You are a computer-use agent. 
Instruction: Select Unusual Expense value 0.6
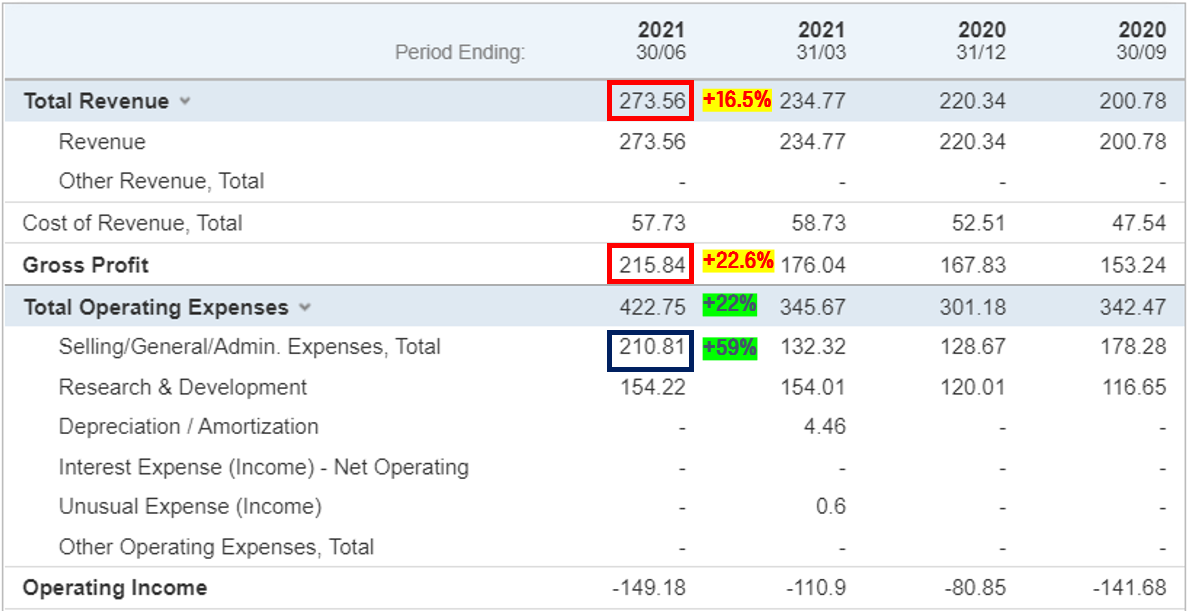[x=830, y=507]
